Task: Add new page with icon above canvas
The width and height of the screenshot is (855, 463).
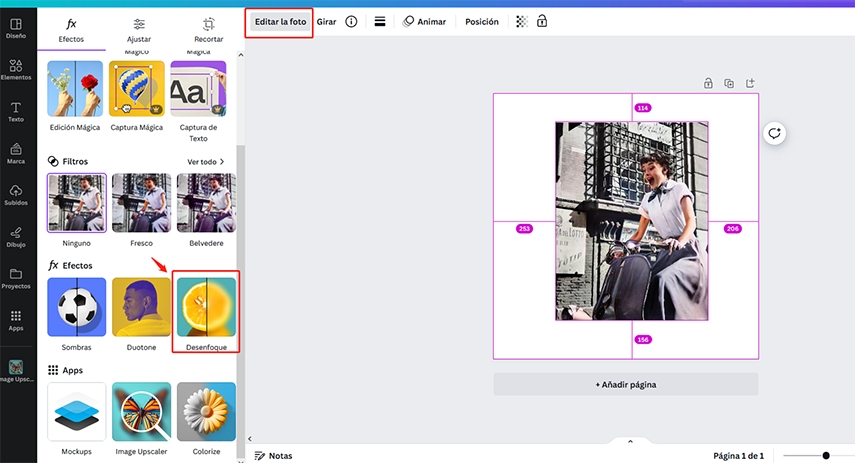Action: [x=750, y=83]
